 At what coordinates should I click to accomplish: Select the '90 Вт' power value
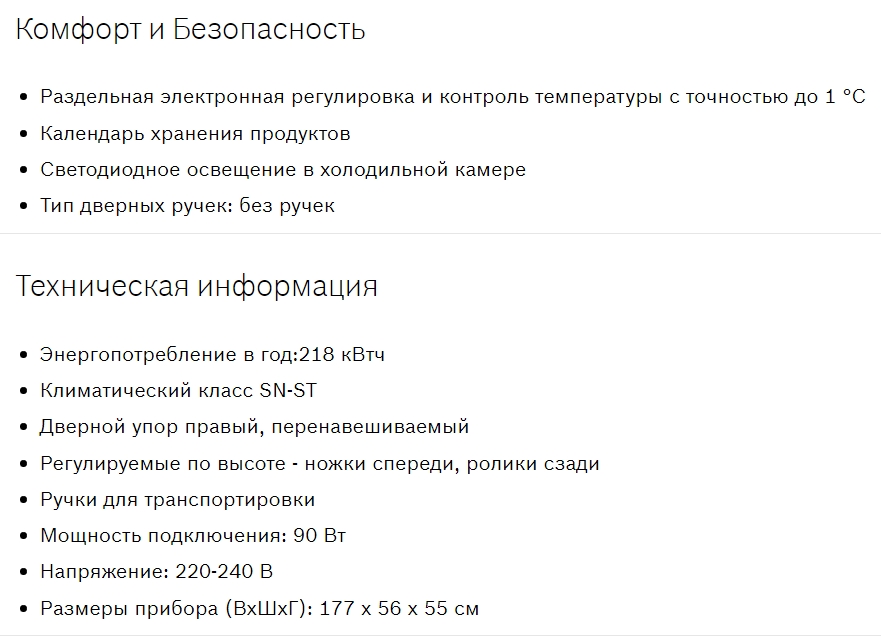pos(320,535)
